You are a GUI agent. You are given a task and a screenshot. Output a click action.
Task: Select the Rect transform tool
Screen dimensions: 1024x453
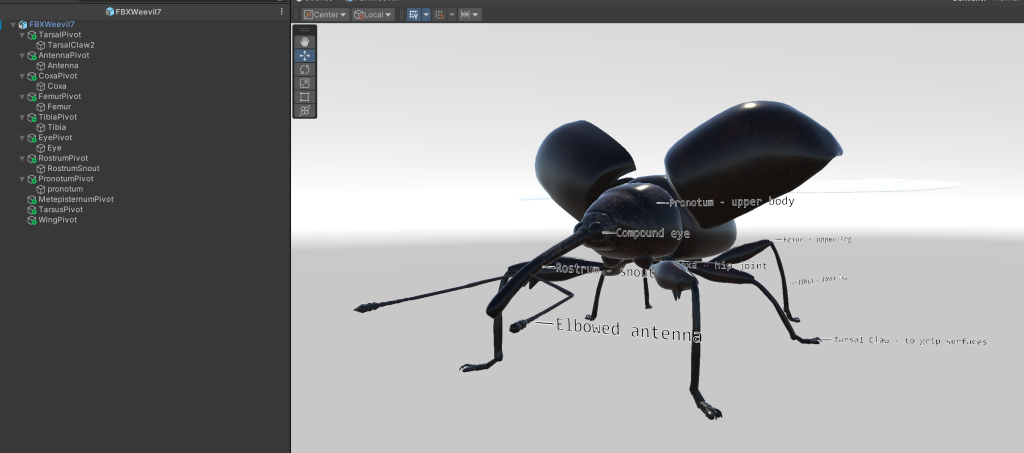[x=305, y=97]
